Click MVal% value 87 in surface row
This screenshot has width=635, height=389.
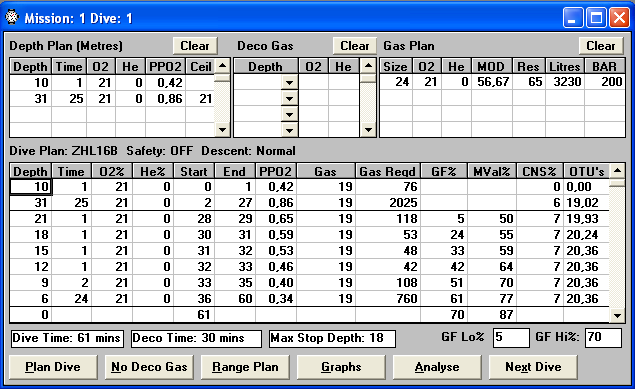pyautogui.click(x=492, y=315)
